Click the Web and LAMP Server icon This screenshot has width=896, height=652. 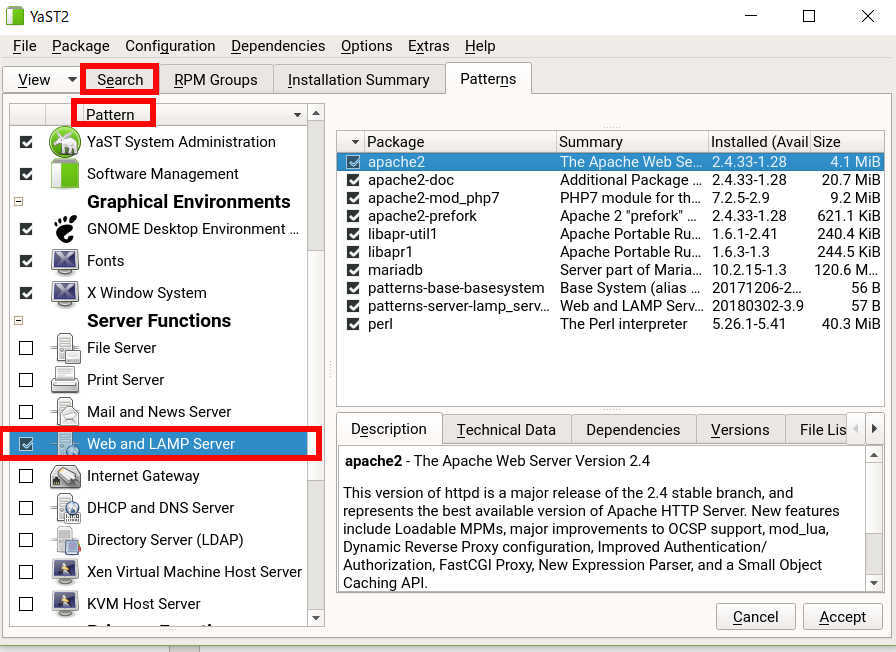(67, 444)
